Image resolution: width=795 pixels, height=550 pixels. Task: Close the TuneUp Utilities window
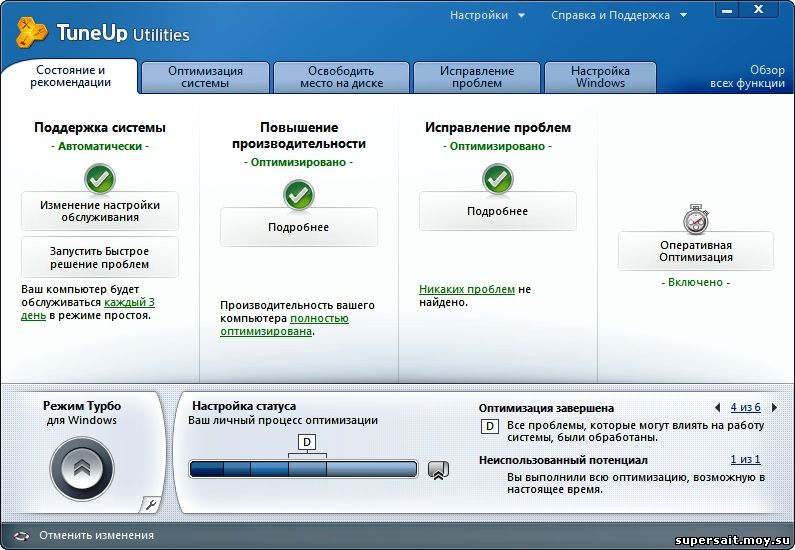click(x=758, y=10)
